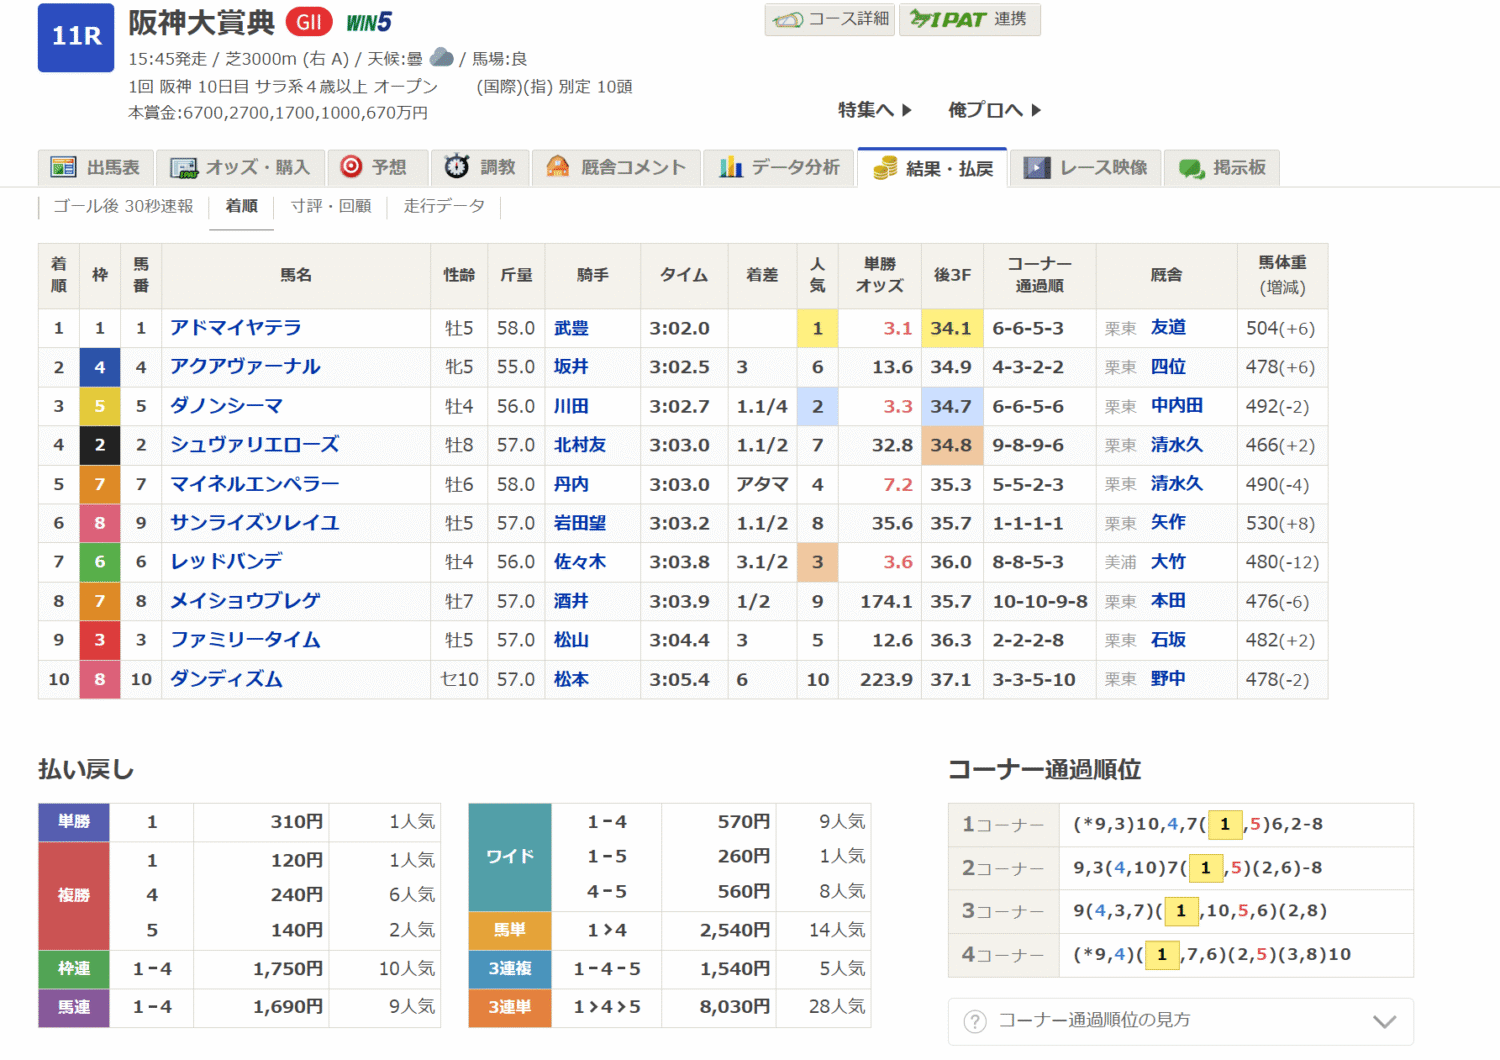Open the 俺プロへ arrow link

pos(995,110)
